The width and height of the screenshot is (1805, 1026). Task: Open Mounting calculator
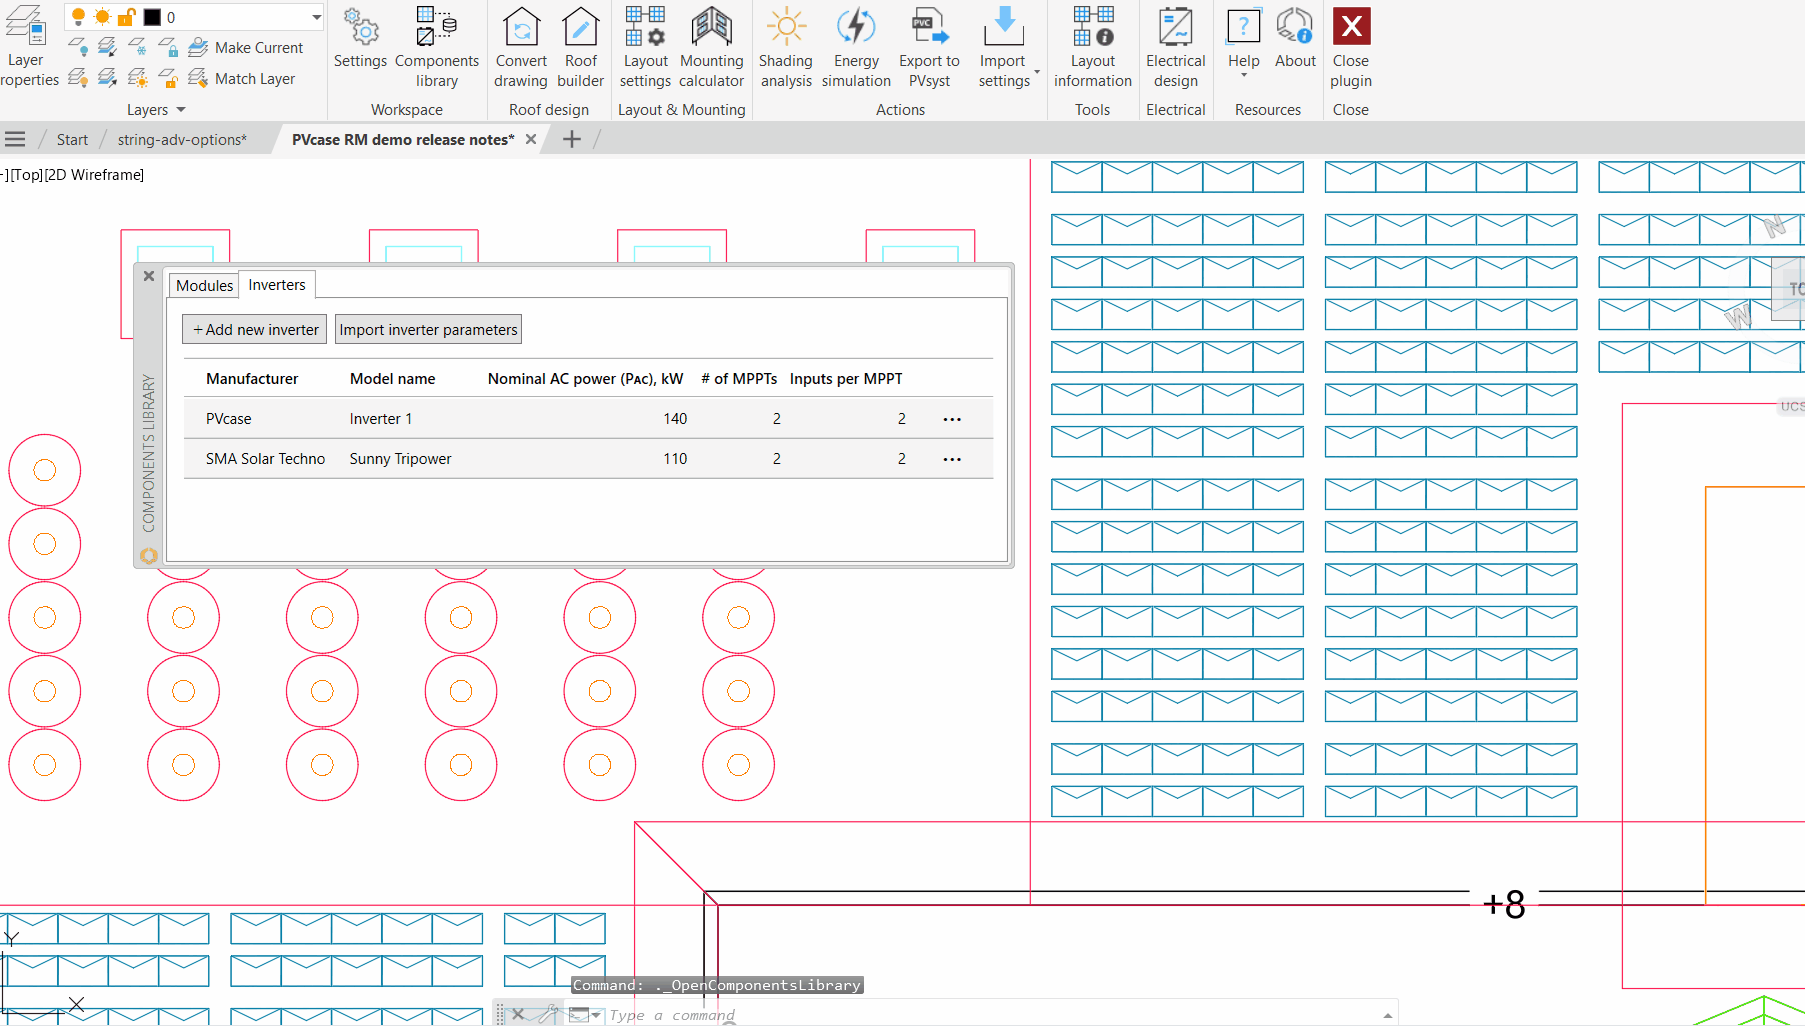[x=711, y=48]
